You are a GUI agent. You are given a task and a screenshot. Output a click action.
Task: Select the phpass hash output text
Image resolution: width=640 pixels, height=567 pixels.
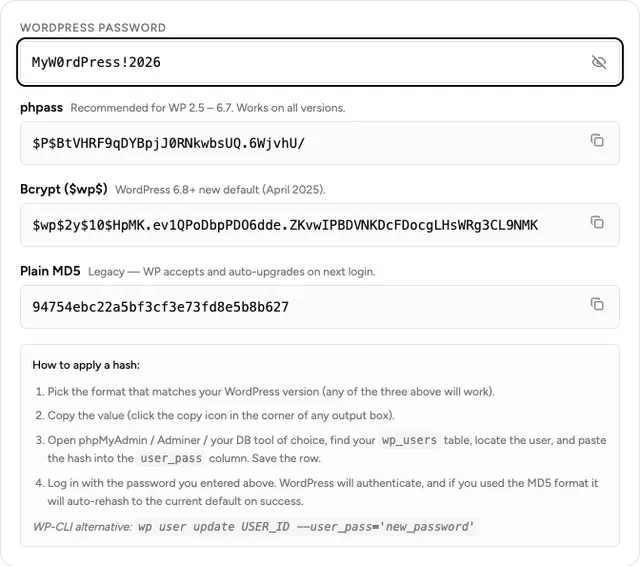pos(169,143)
